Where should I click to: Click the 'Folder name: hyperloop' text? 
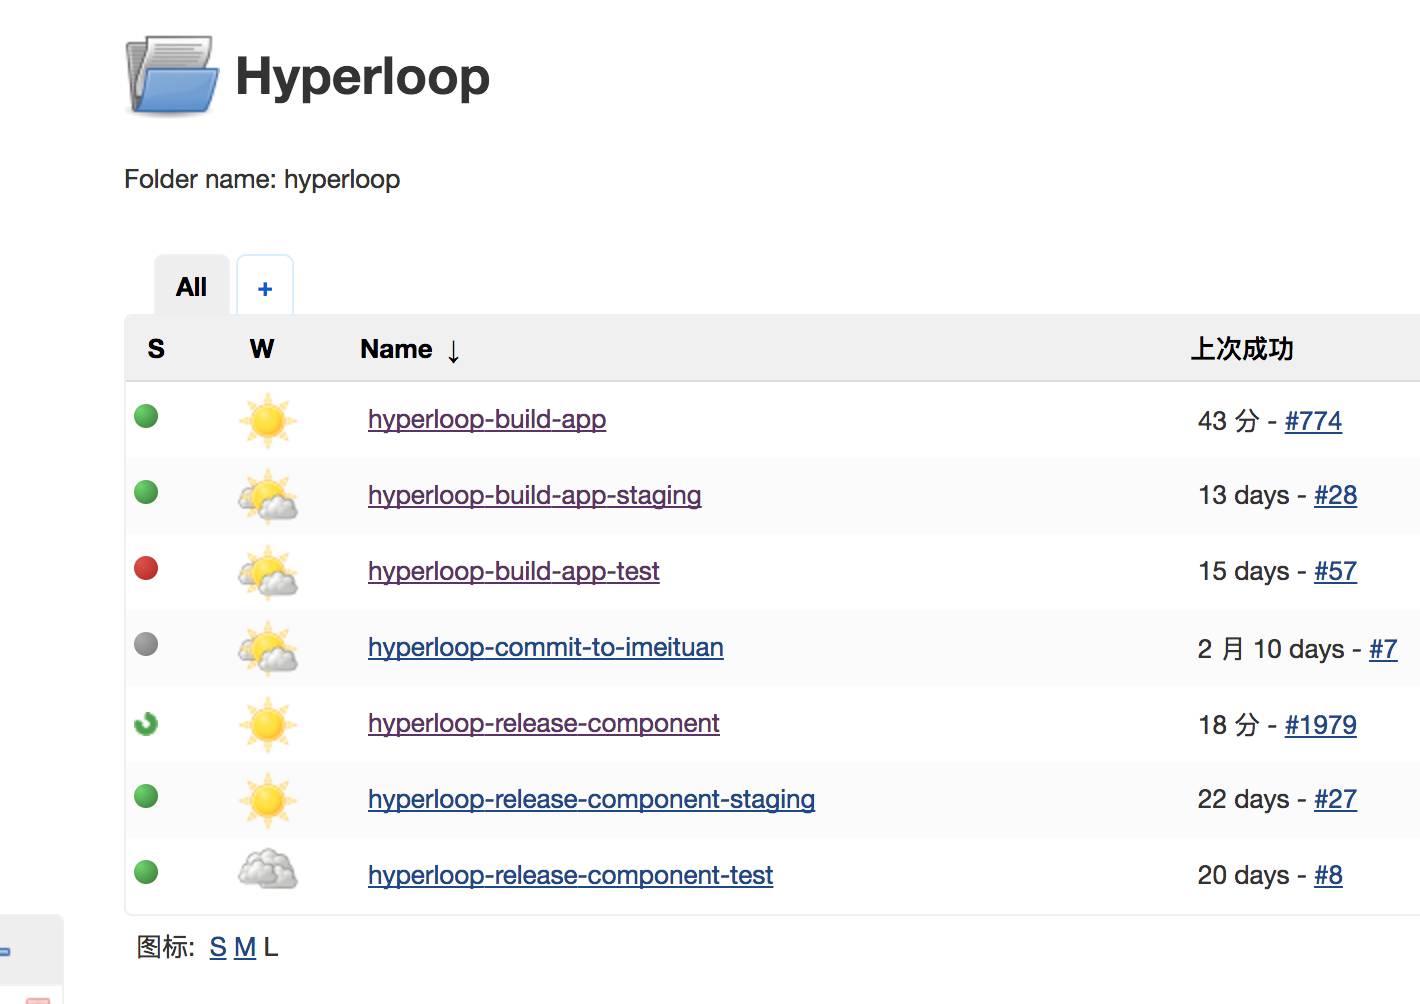(x=262, y=179)
